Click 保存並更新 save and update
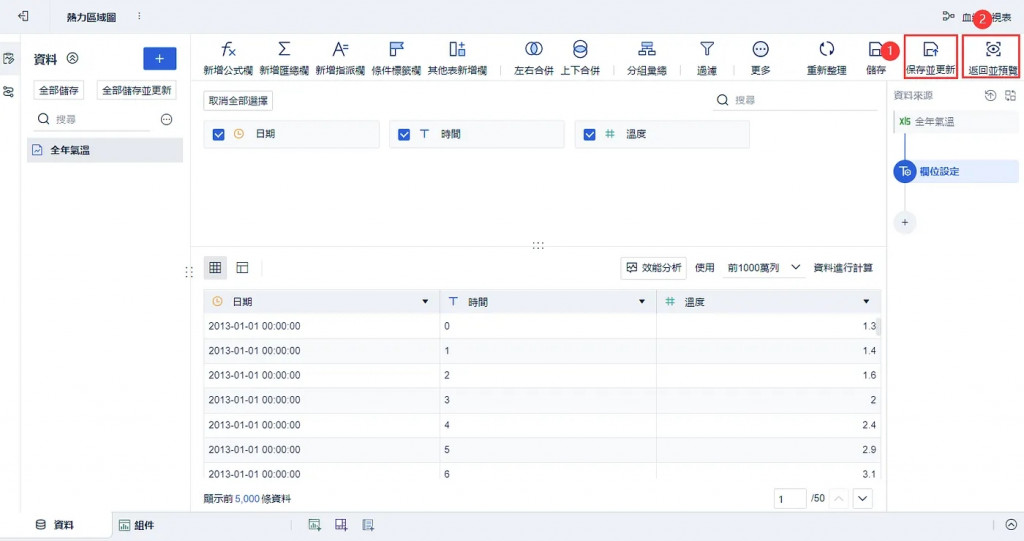Image resolution: width=1024 pixels, height=541 pixels. pyautogui.click(x=931, y=58)
